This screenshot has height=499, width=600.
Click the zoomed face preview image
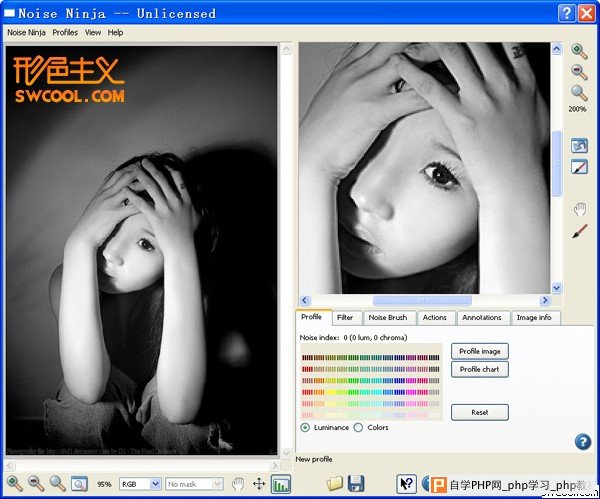(425, 168)
